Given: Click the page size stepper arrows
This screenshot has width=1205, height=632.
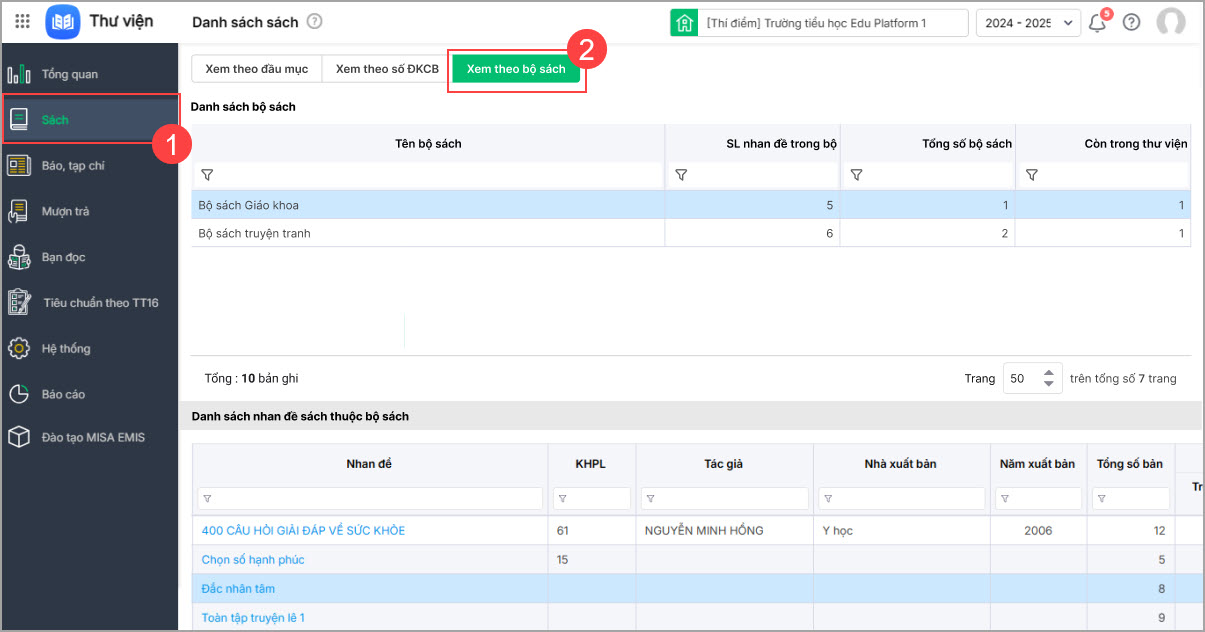Looking at the screenshot, I should pos(1048,378).
